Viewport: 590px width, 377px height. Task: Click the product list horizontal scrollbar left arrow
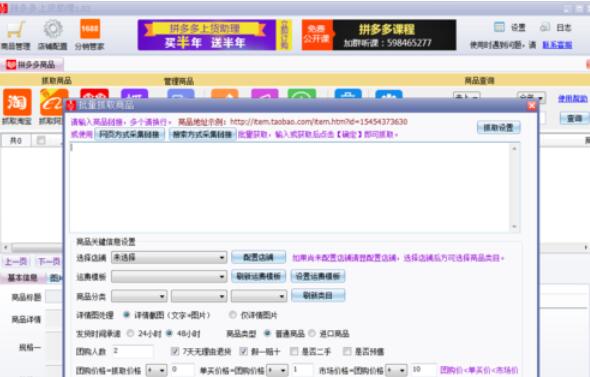[x=6, y=248]
